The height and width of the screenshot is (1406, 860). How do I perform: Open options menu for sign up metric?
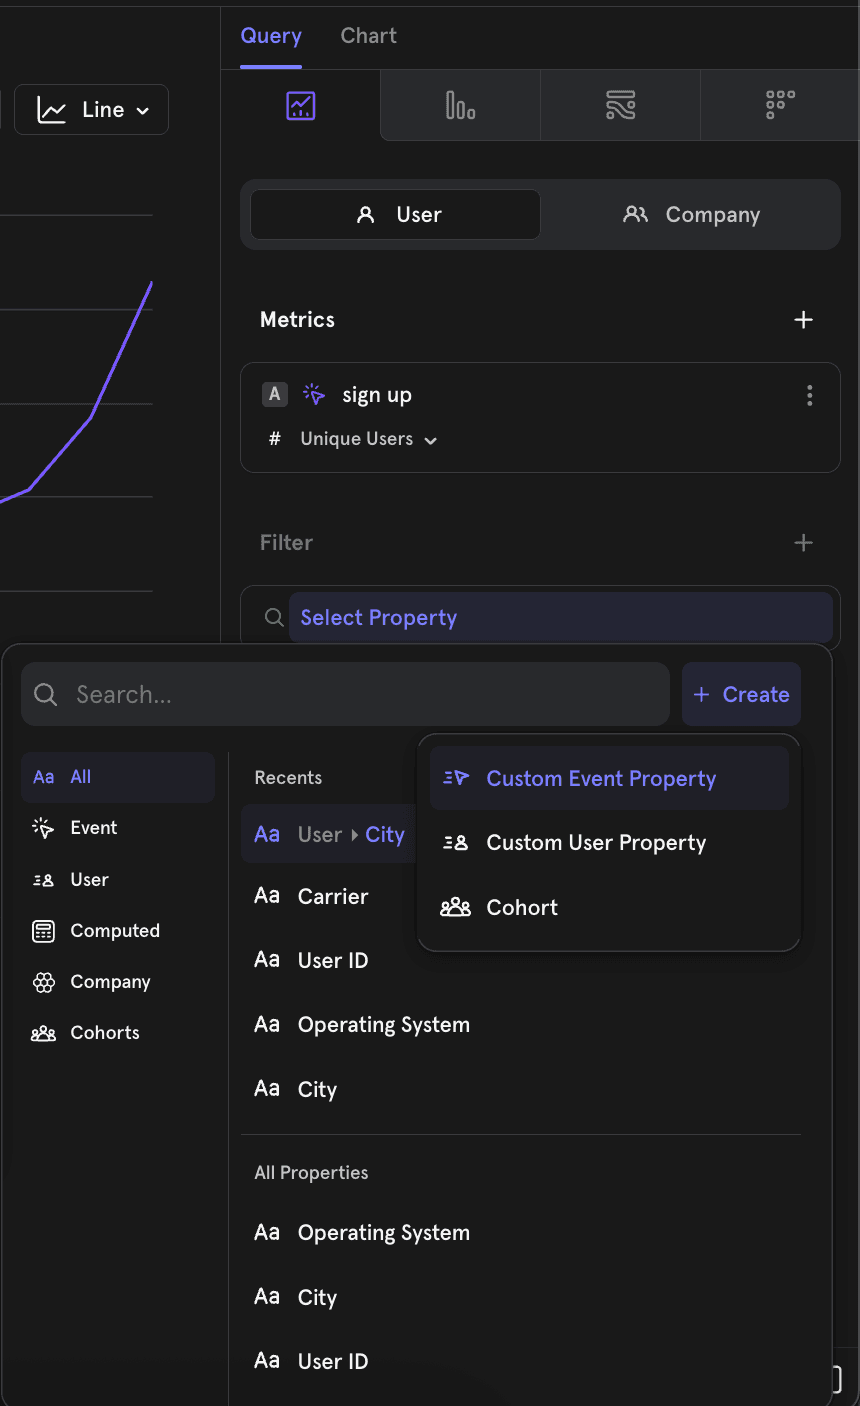809,395
